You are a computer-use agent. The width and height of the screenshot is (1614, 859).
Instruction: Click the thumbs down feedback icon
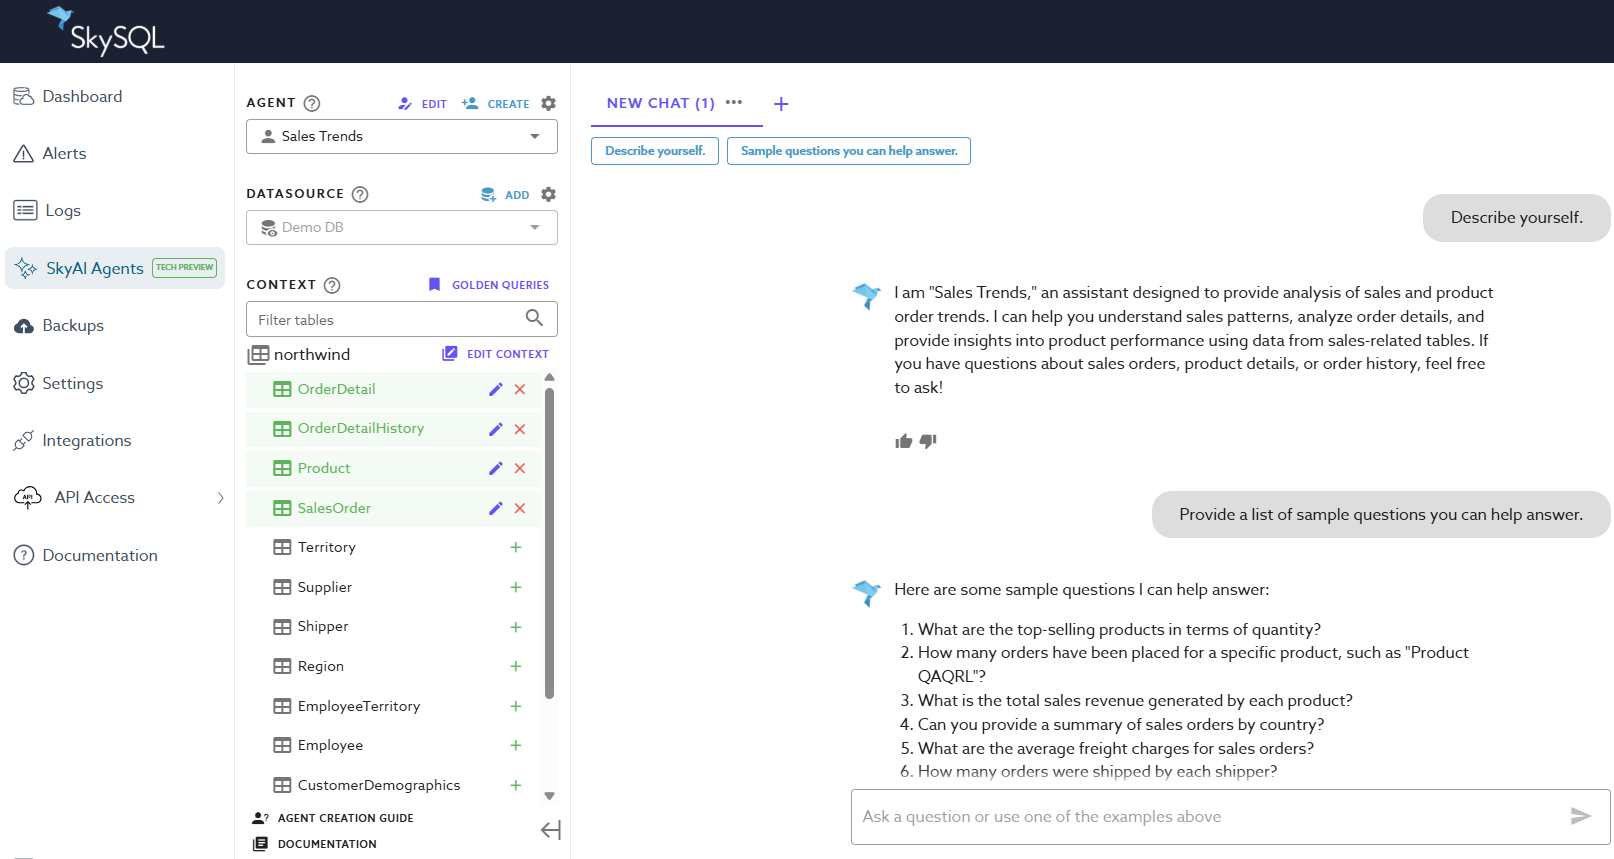pyautogui.click(x=928, y=441)
